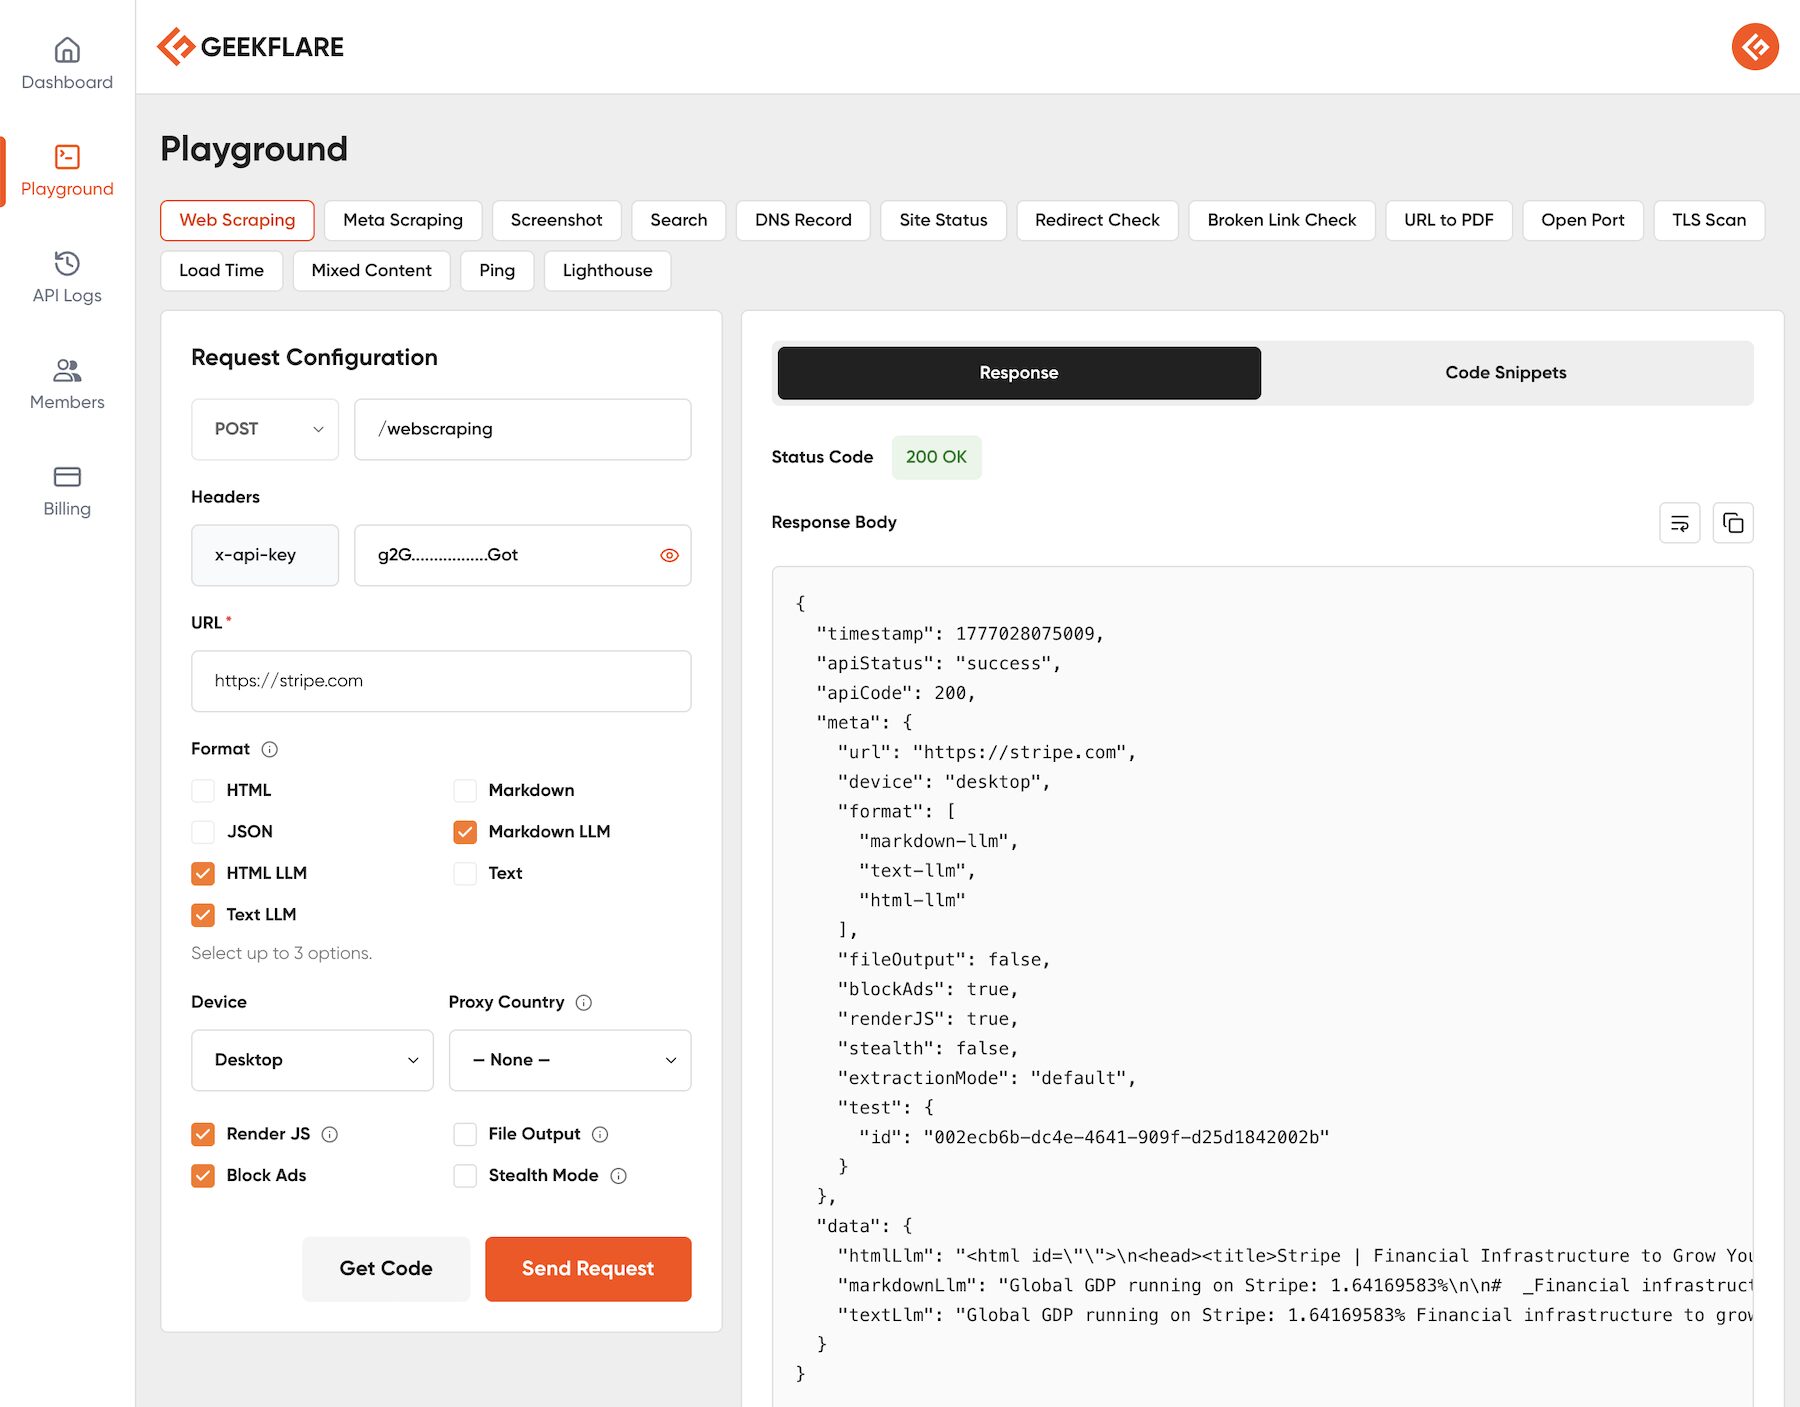Switch to the Code Snippets tab
This screenshot has height=1407, width=1800.
1505,373
